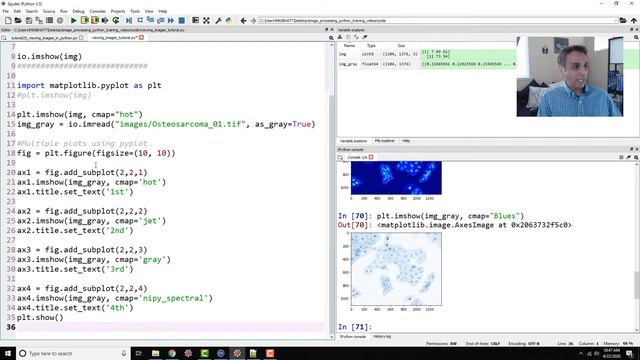This screenshot has height=360, width=640.
Task: Switch to IPython console tab
Action: pyautogui.click(x=353, y=337)
